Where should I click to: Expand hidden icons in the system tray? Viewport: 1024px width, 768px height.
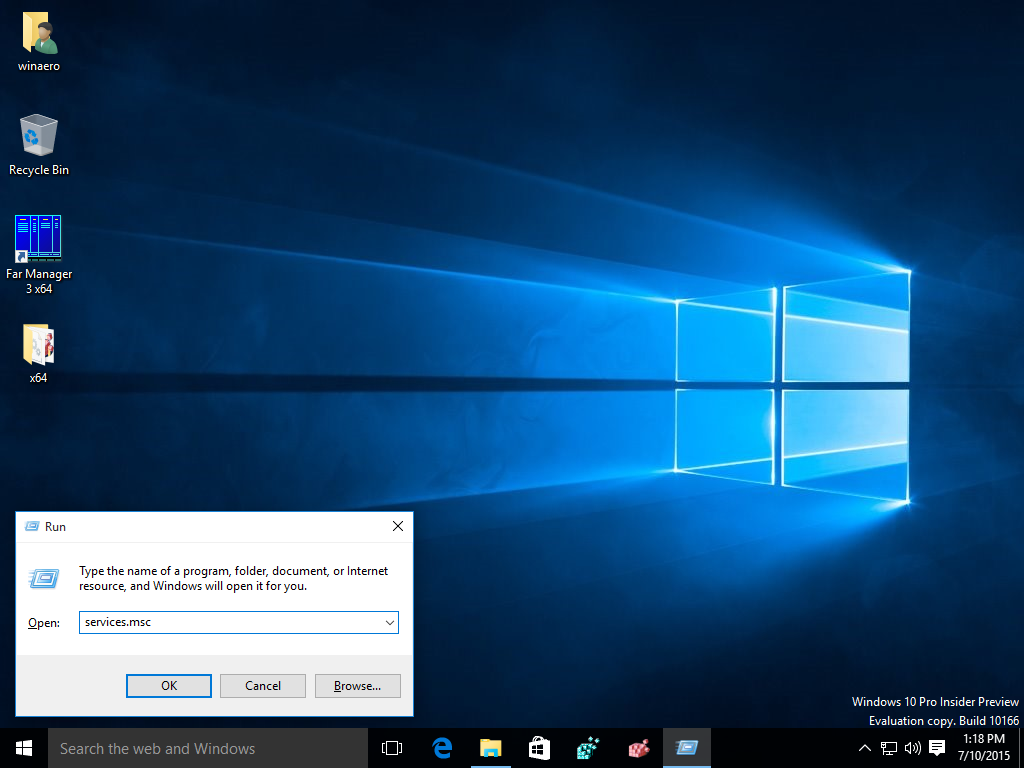click(x=863, y=747)
